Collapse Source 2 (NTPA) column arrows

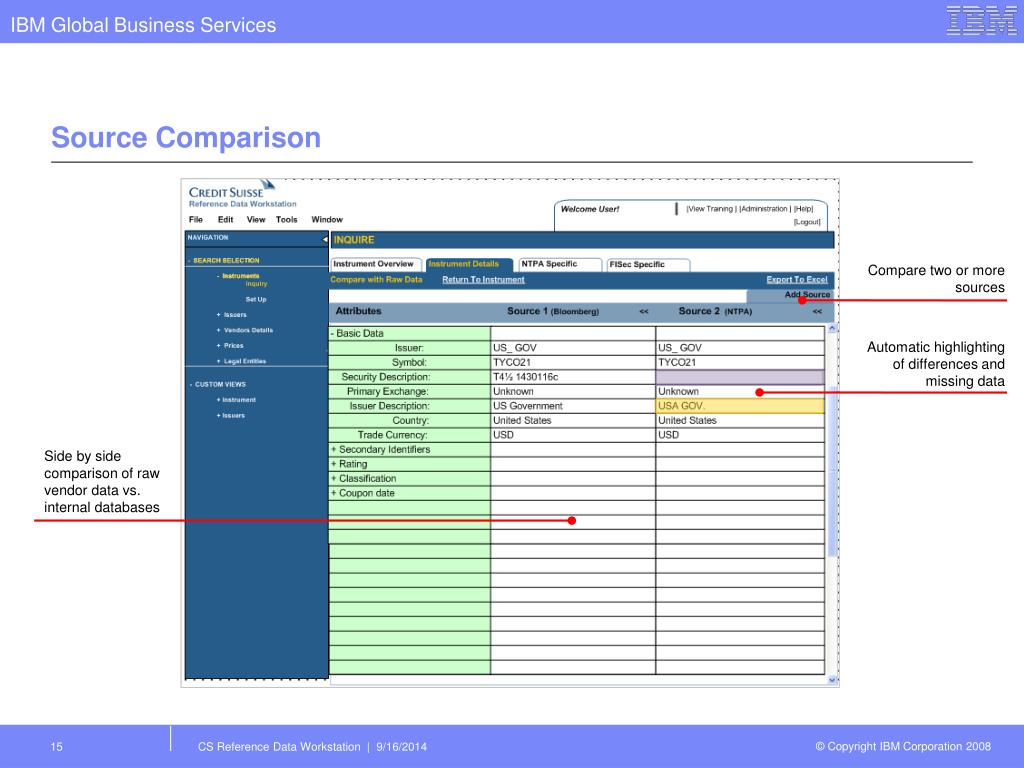click(x=817, y=312)
